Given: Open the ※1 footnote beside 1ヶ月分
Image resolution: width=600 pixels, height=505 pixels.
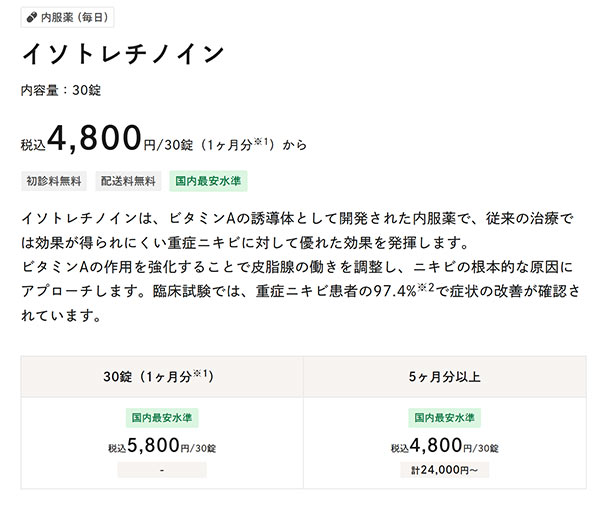Looking at the screenshot, I should click(261, 142).
